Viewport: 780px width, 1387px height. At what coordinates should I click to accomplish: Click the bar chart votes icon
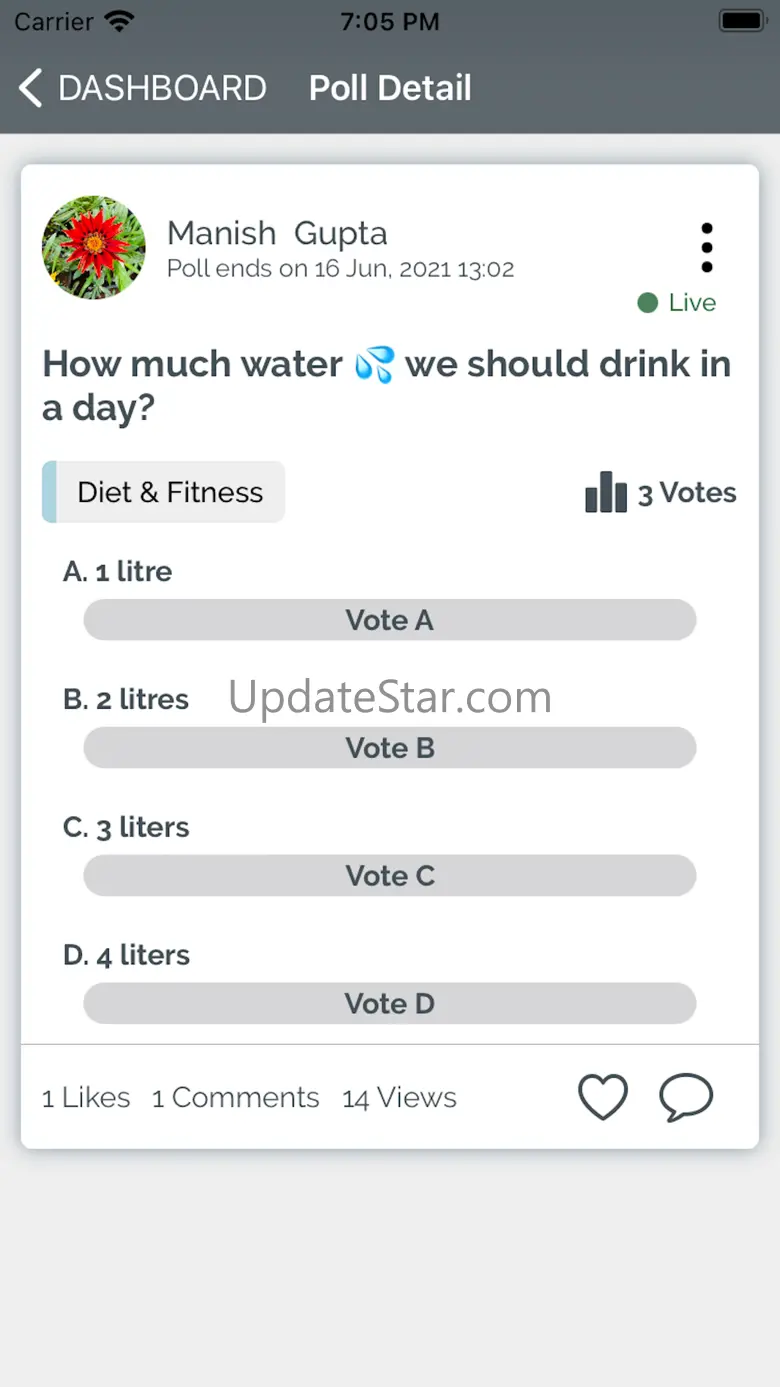point(606,492)
